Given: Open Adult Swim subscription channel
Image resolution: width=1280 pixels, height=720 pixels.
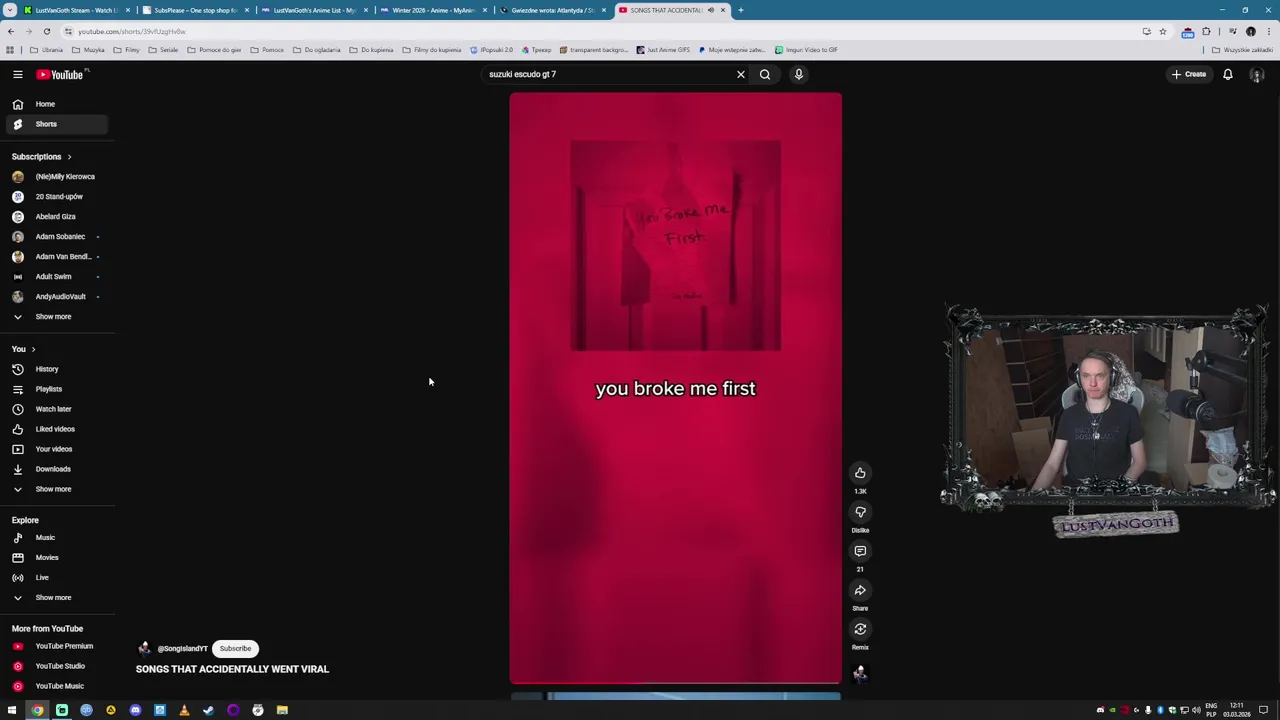Looking at the screenshot, I should [x=57, y=277].
